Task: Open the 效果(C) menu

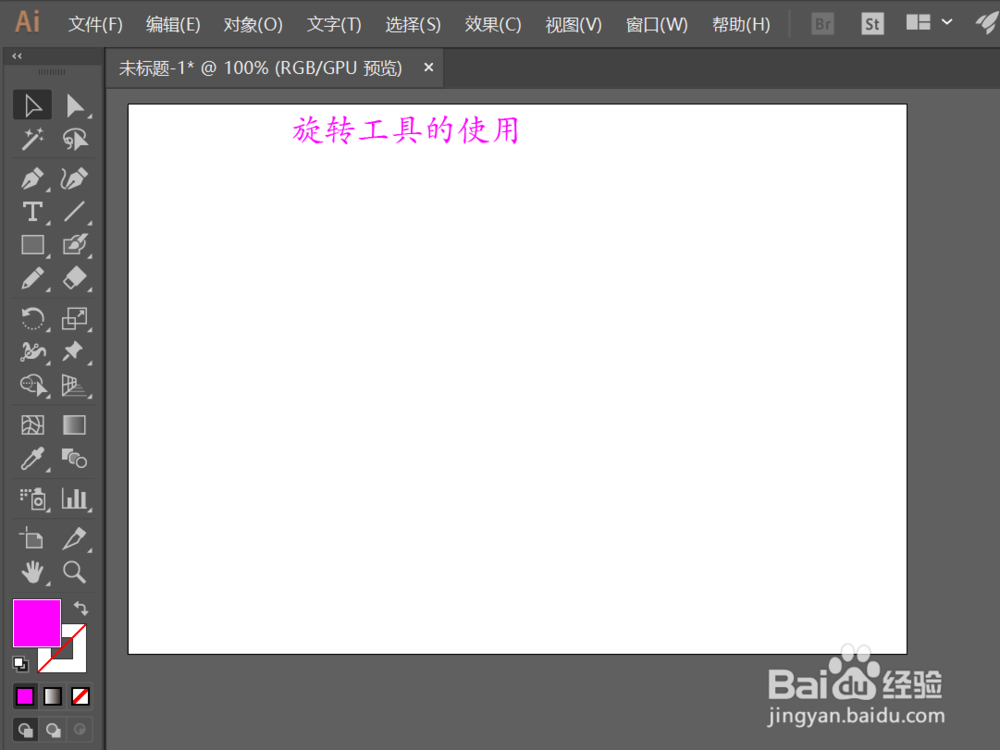Action: pos(492,24)
